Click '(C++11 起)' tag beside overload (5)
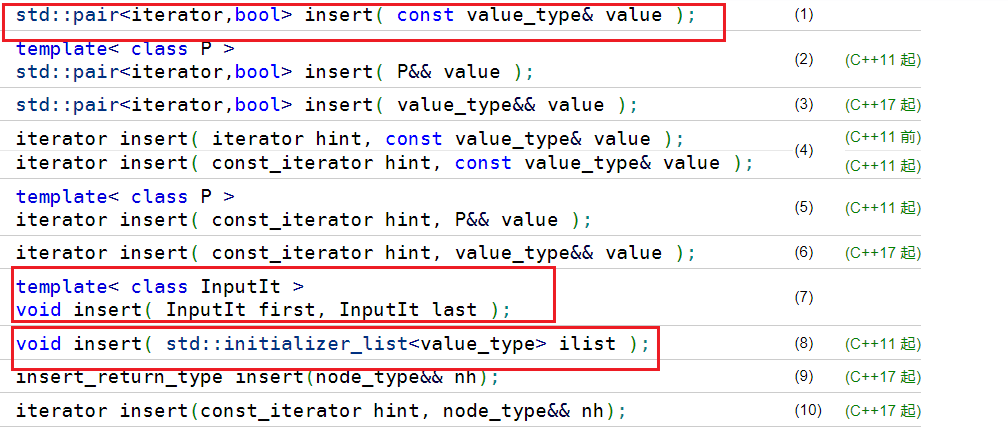1008x434 pixels. tap(883, 208)
